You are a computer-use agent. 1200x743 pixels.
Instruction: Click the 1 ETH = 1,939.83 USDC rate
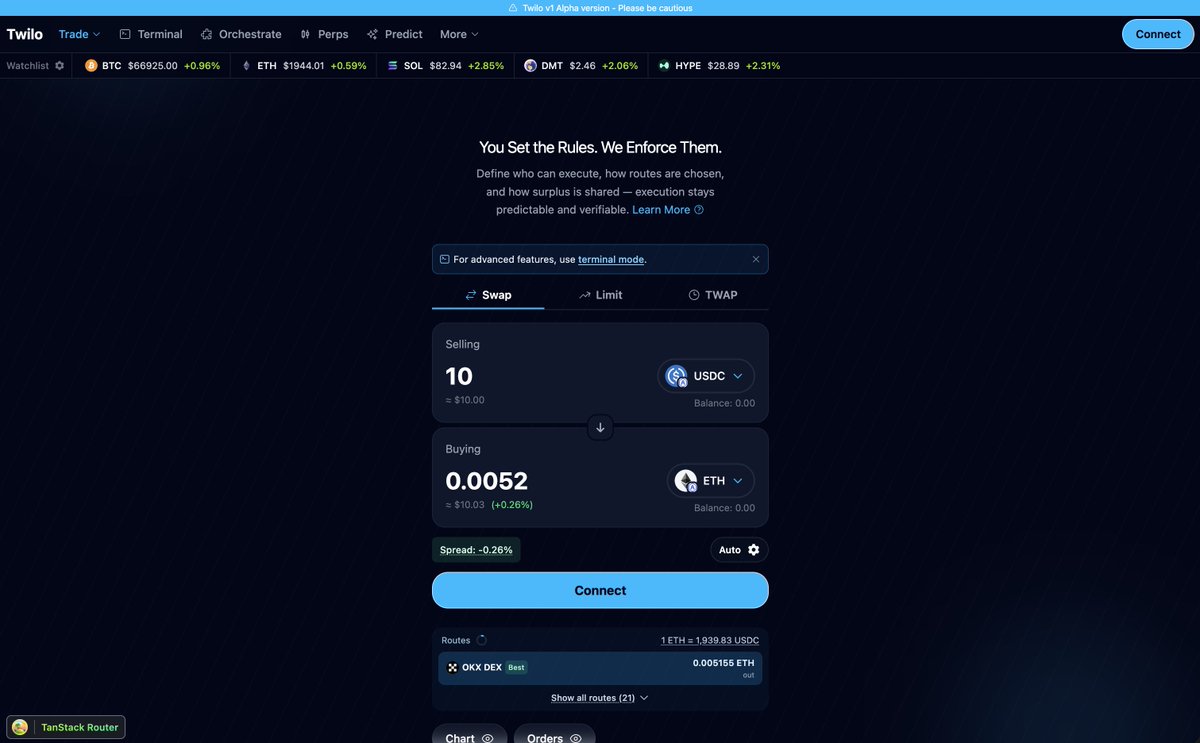point(710,640)
